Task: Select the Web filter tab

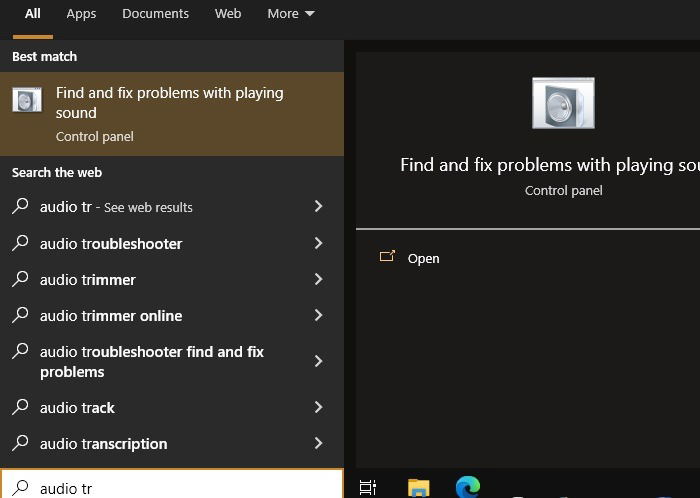Action: coord(228,14)
